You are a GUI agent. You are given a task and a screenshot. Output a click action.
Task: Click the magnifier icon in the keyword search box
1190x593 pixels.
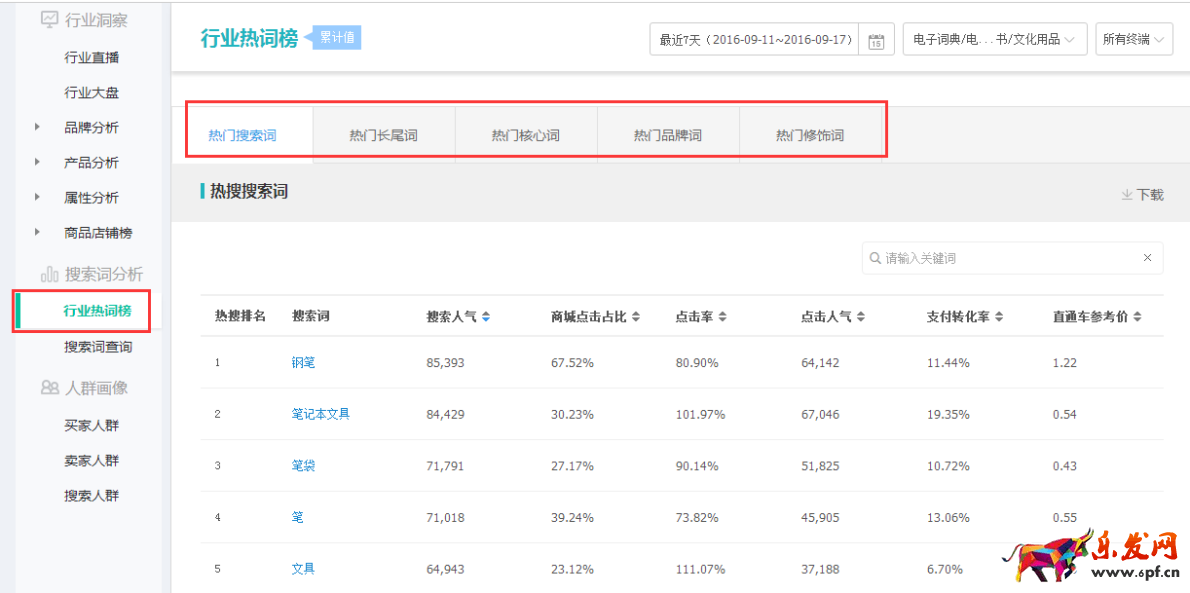[x=876, y=258]
